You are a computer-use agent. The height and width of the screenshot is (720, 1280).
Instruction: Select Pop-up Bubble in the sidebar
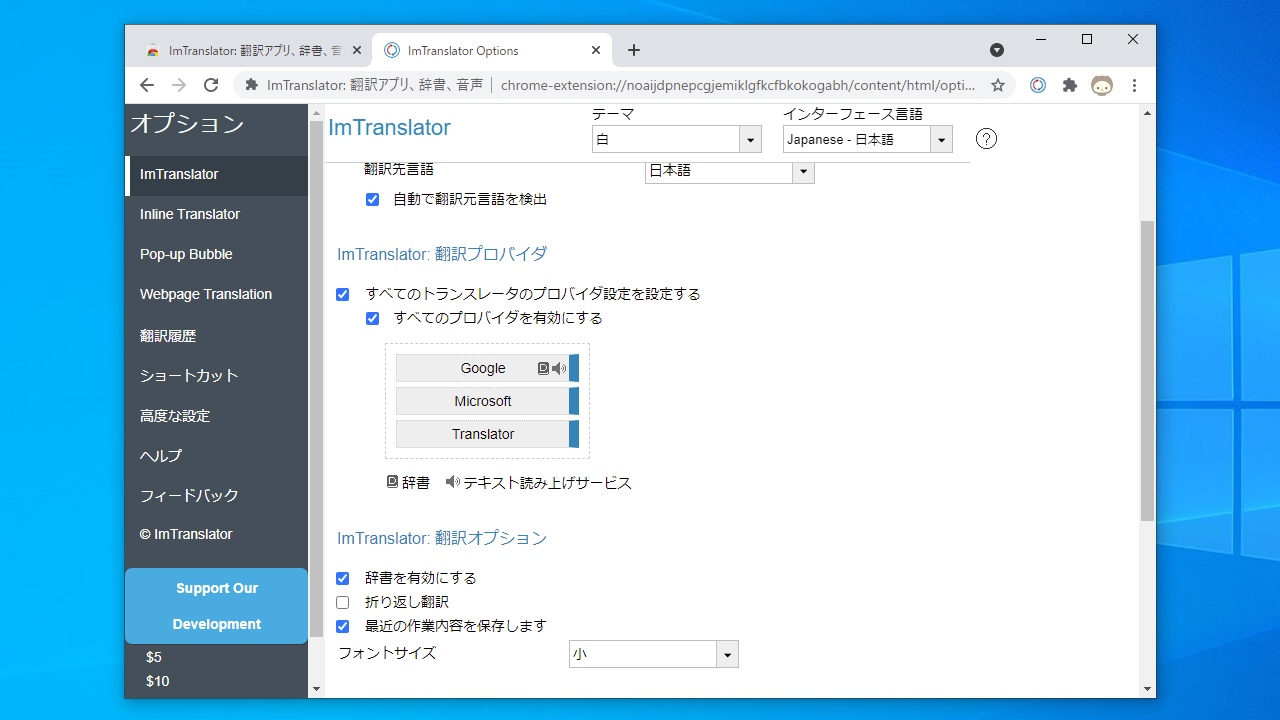pos(217,255)
